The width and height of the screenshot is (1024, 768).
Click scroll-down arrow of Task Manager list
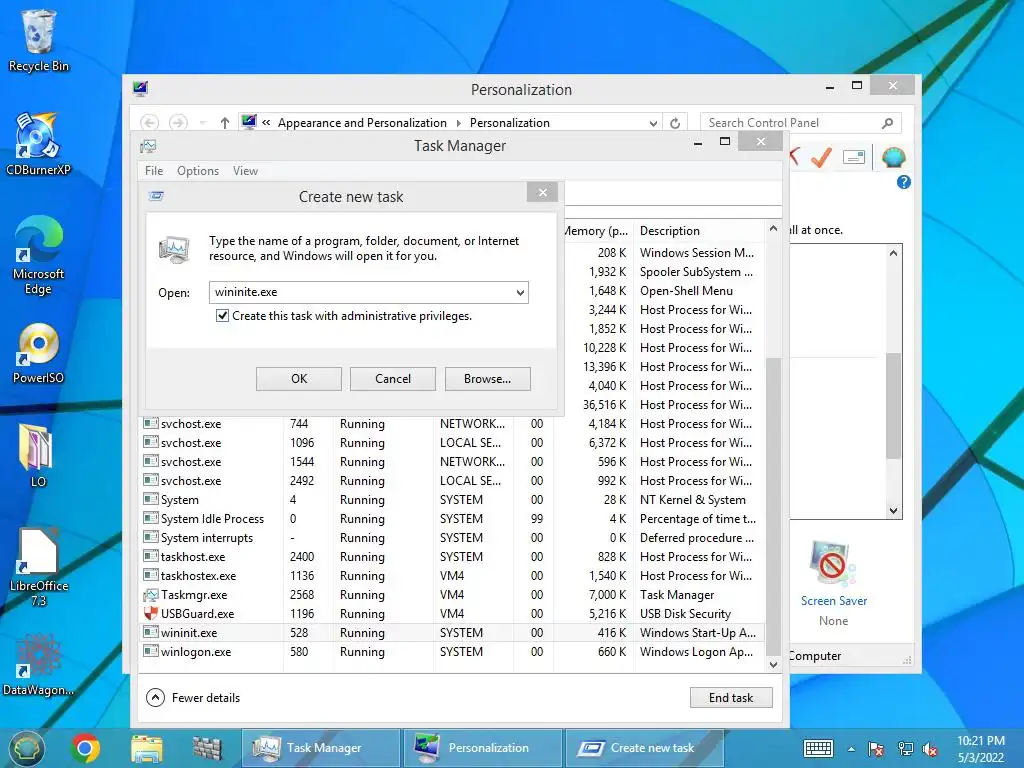tap(773, 665)
